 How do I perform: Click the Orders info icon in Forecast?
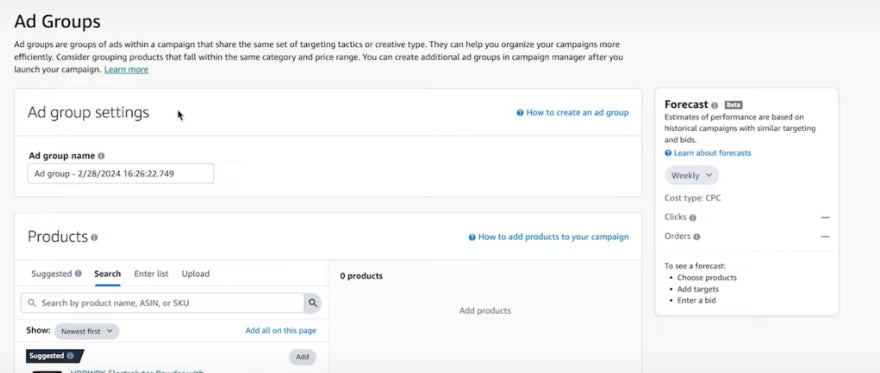(696, 237)
